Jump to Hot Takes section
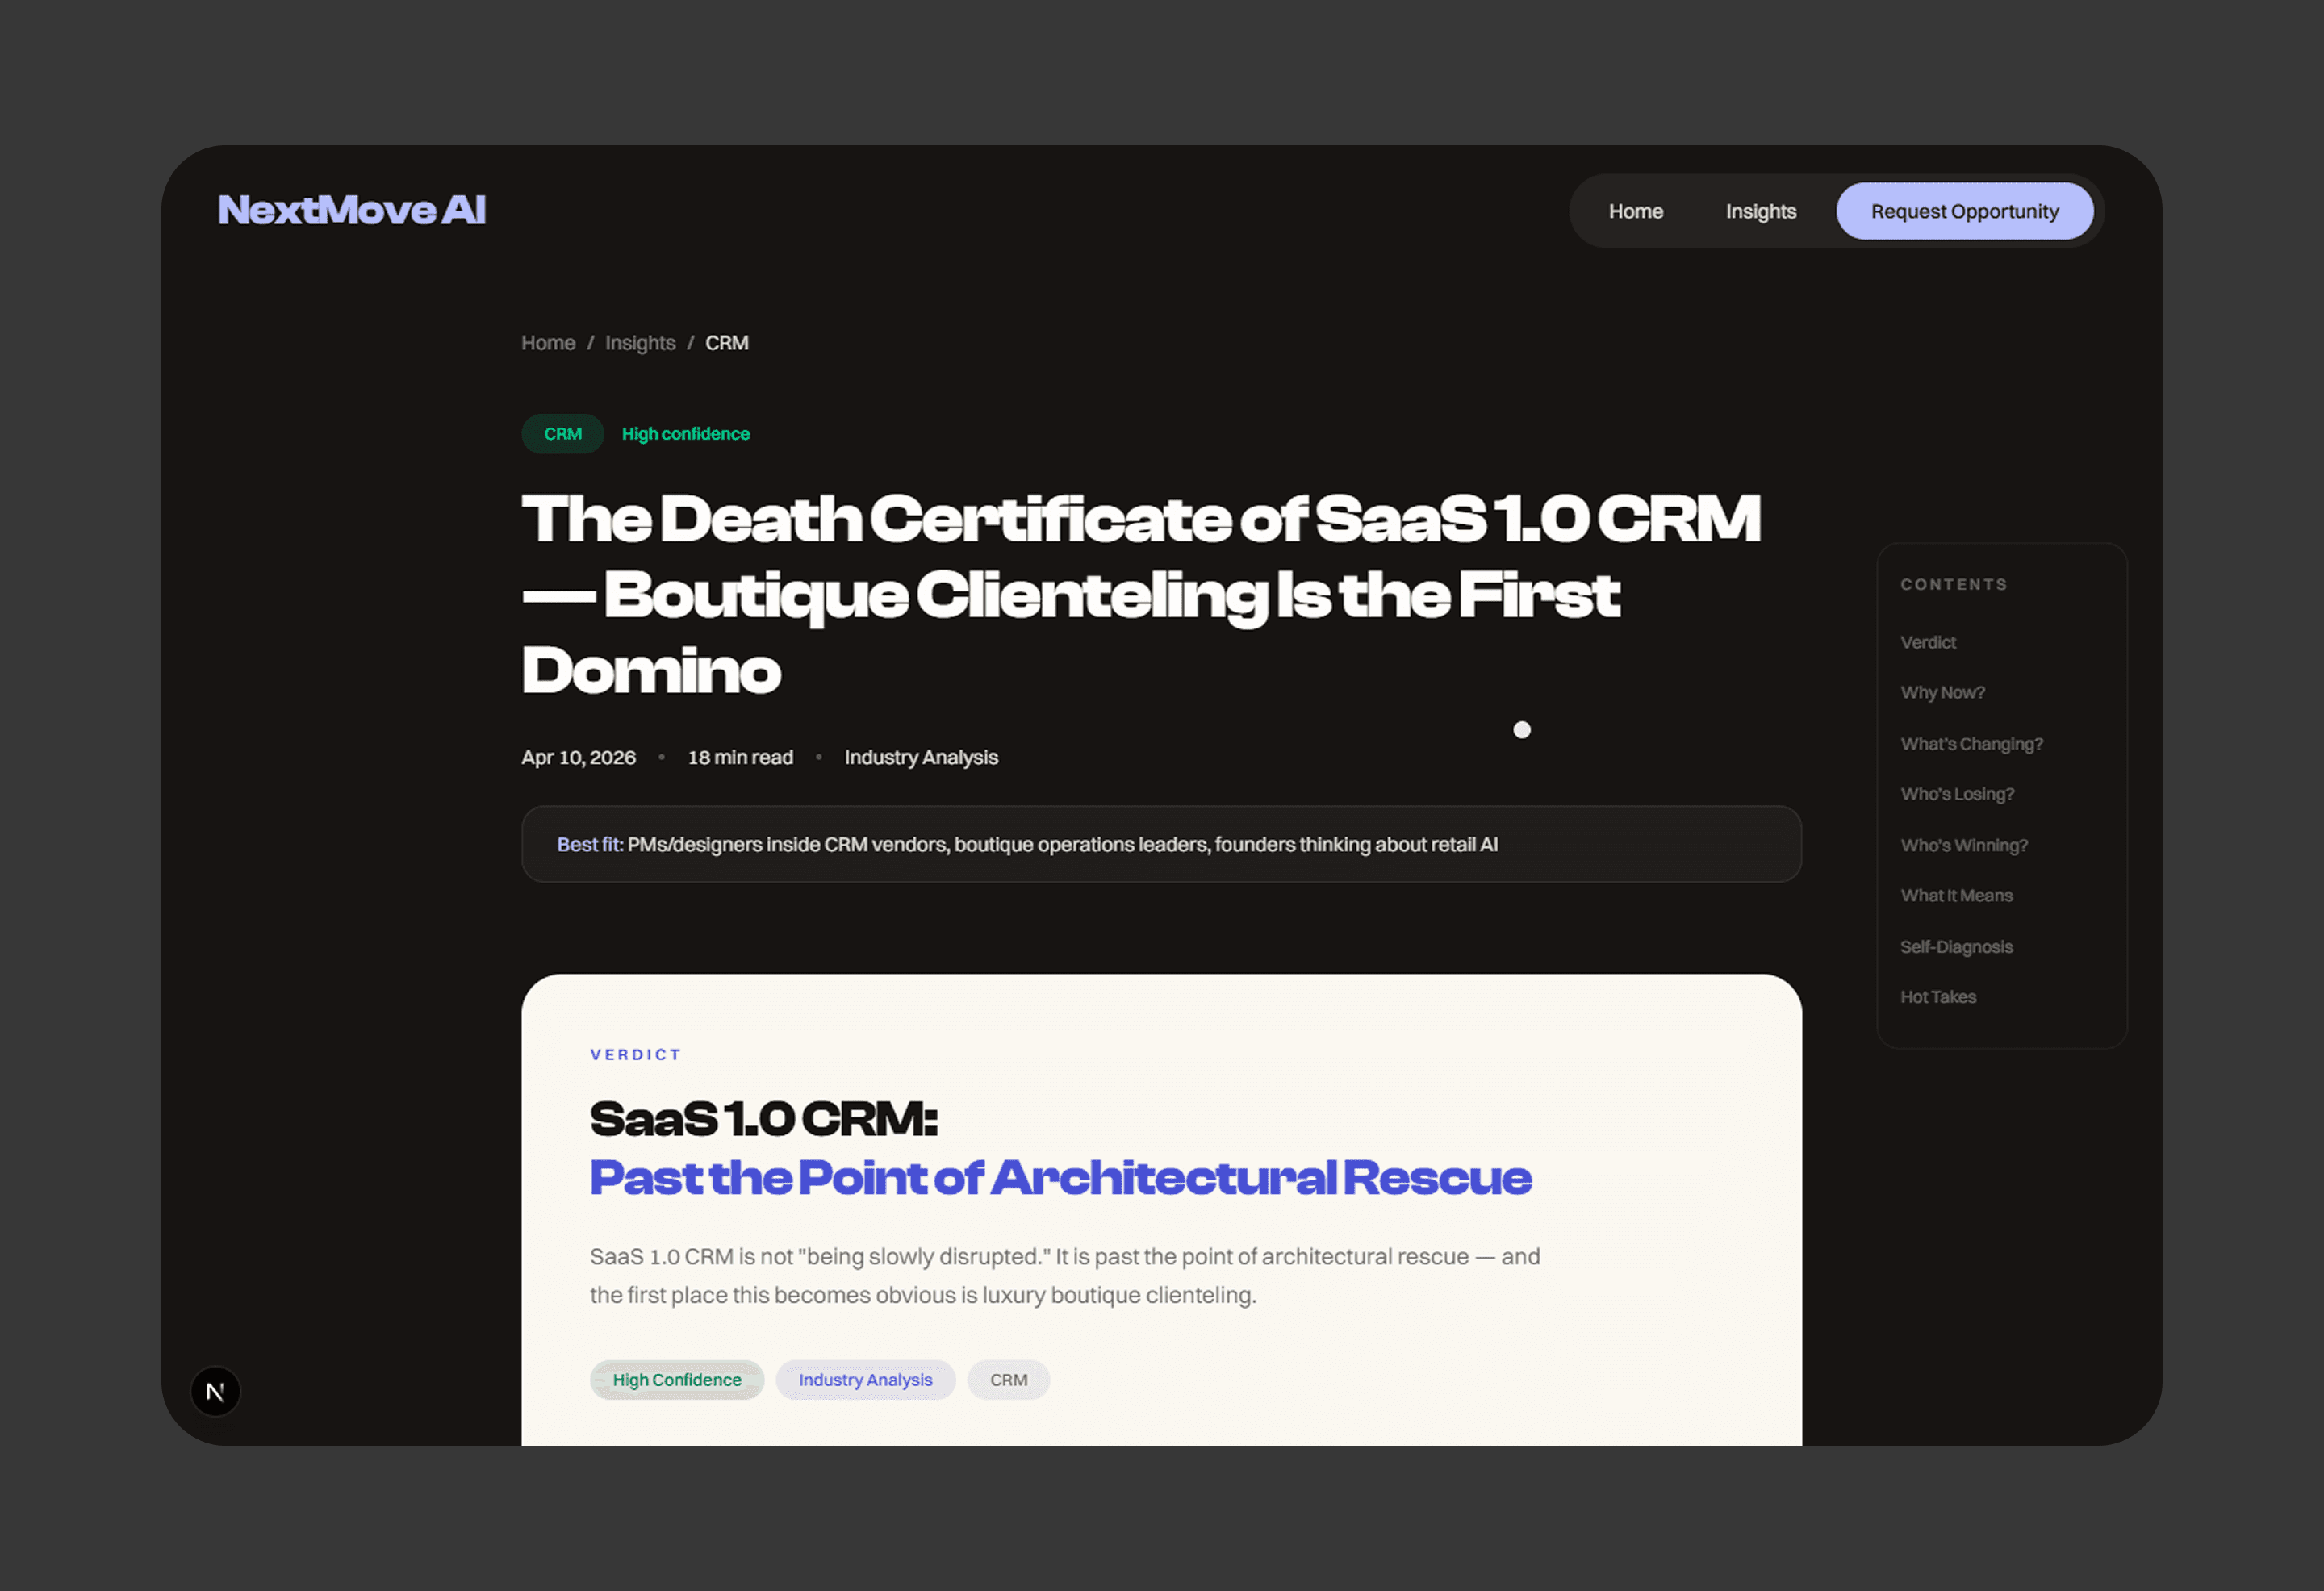The image size is (2324, 1591). coord(1938,997)
